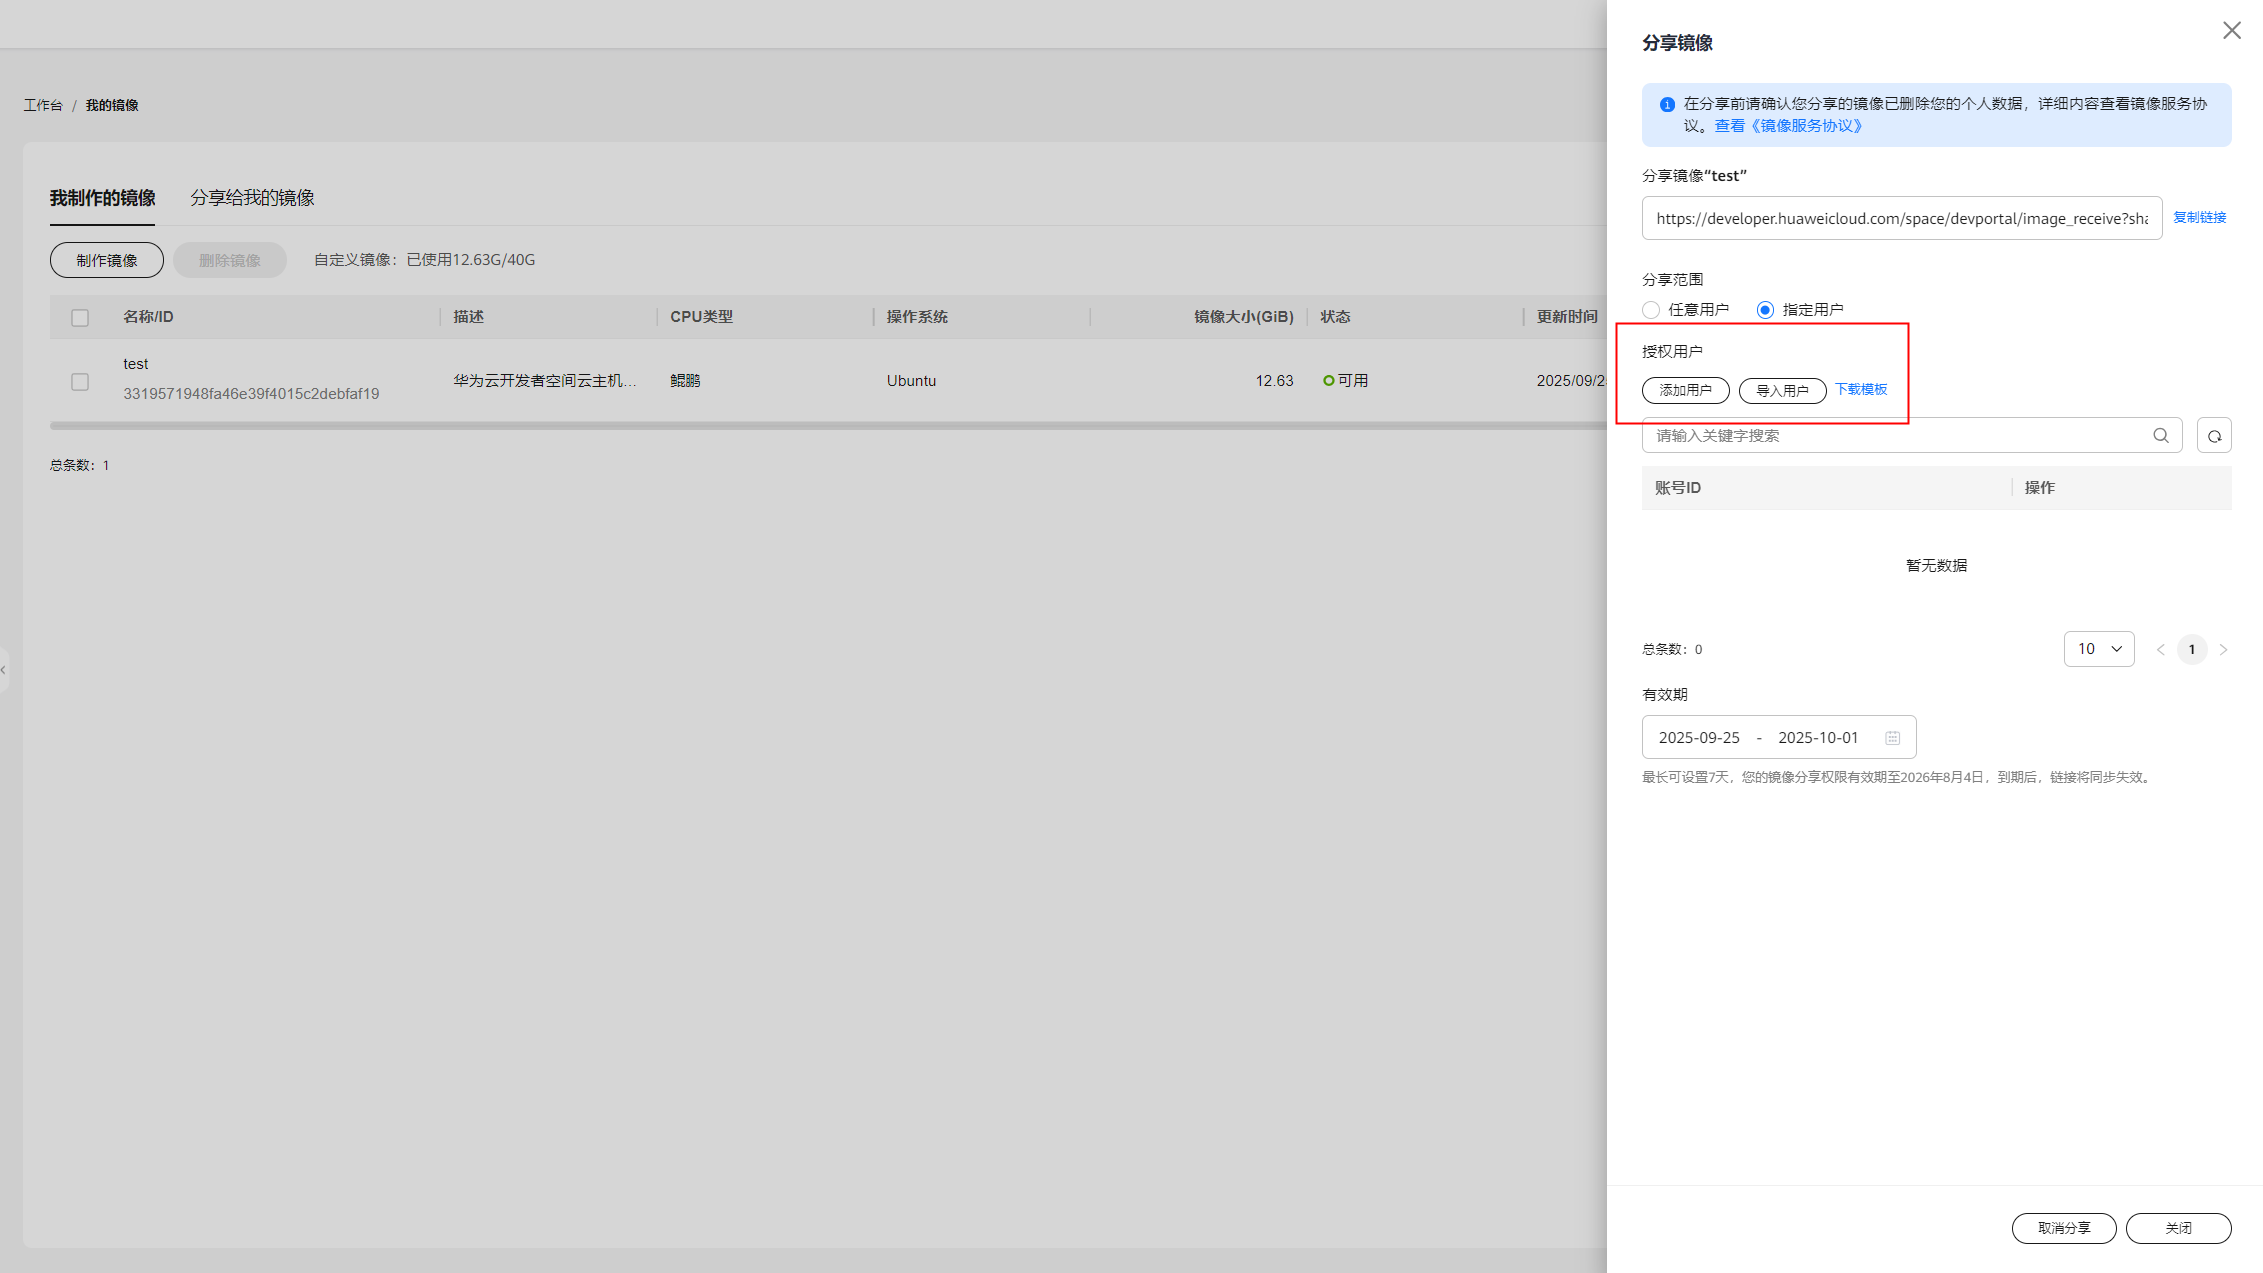The image size is (2263, 1273).
Task: Click the search magnifier icon
Action: tap(2160, 435)
